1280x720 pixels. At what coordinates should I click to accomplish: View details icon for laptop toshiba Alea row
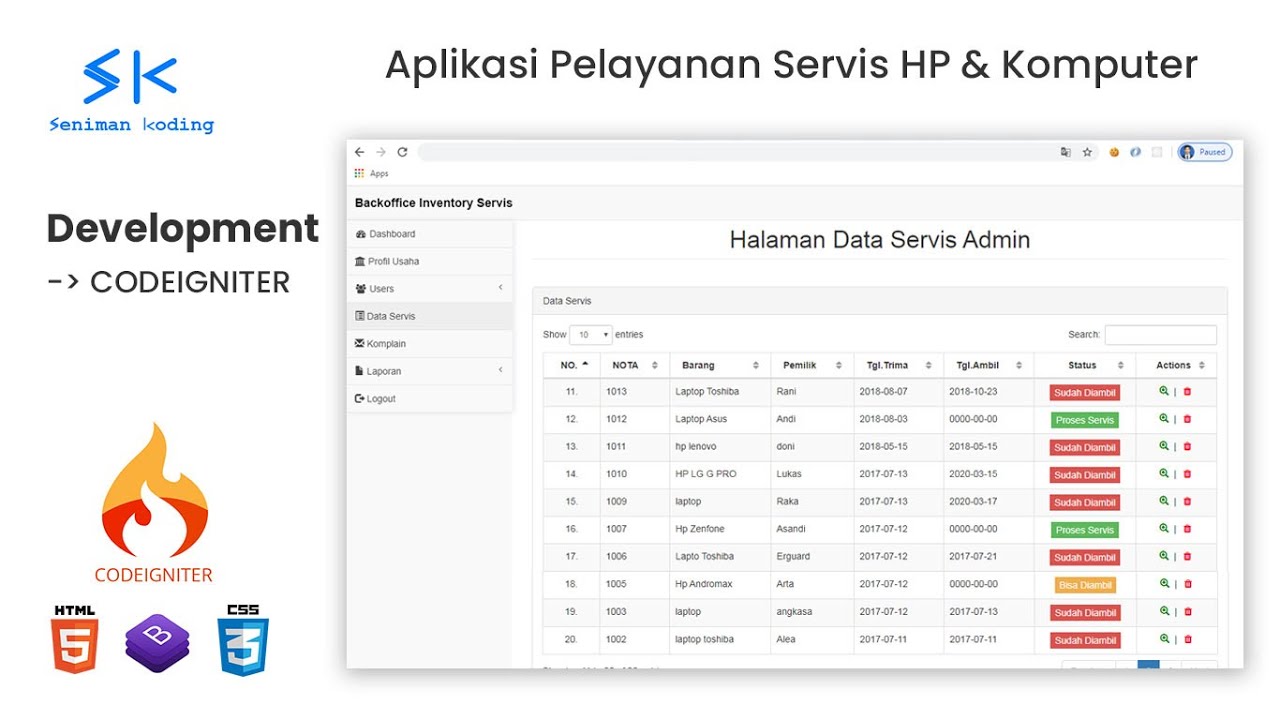[x=1164, y=638]
